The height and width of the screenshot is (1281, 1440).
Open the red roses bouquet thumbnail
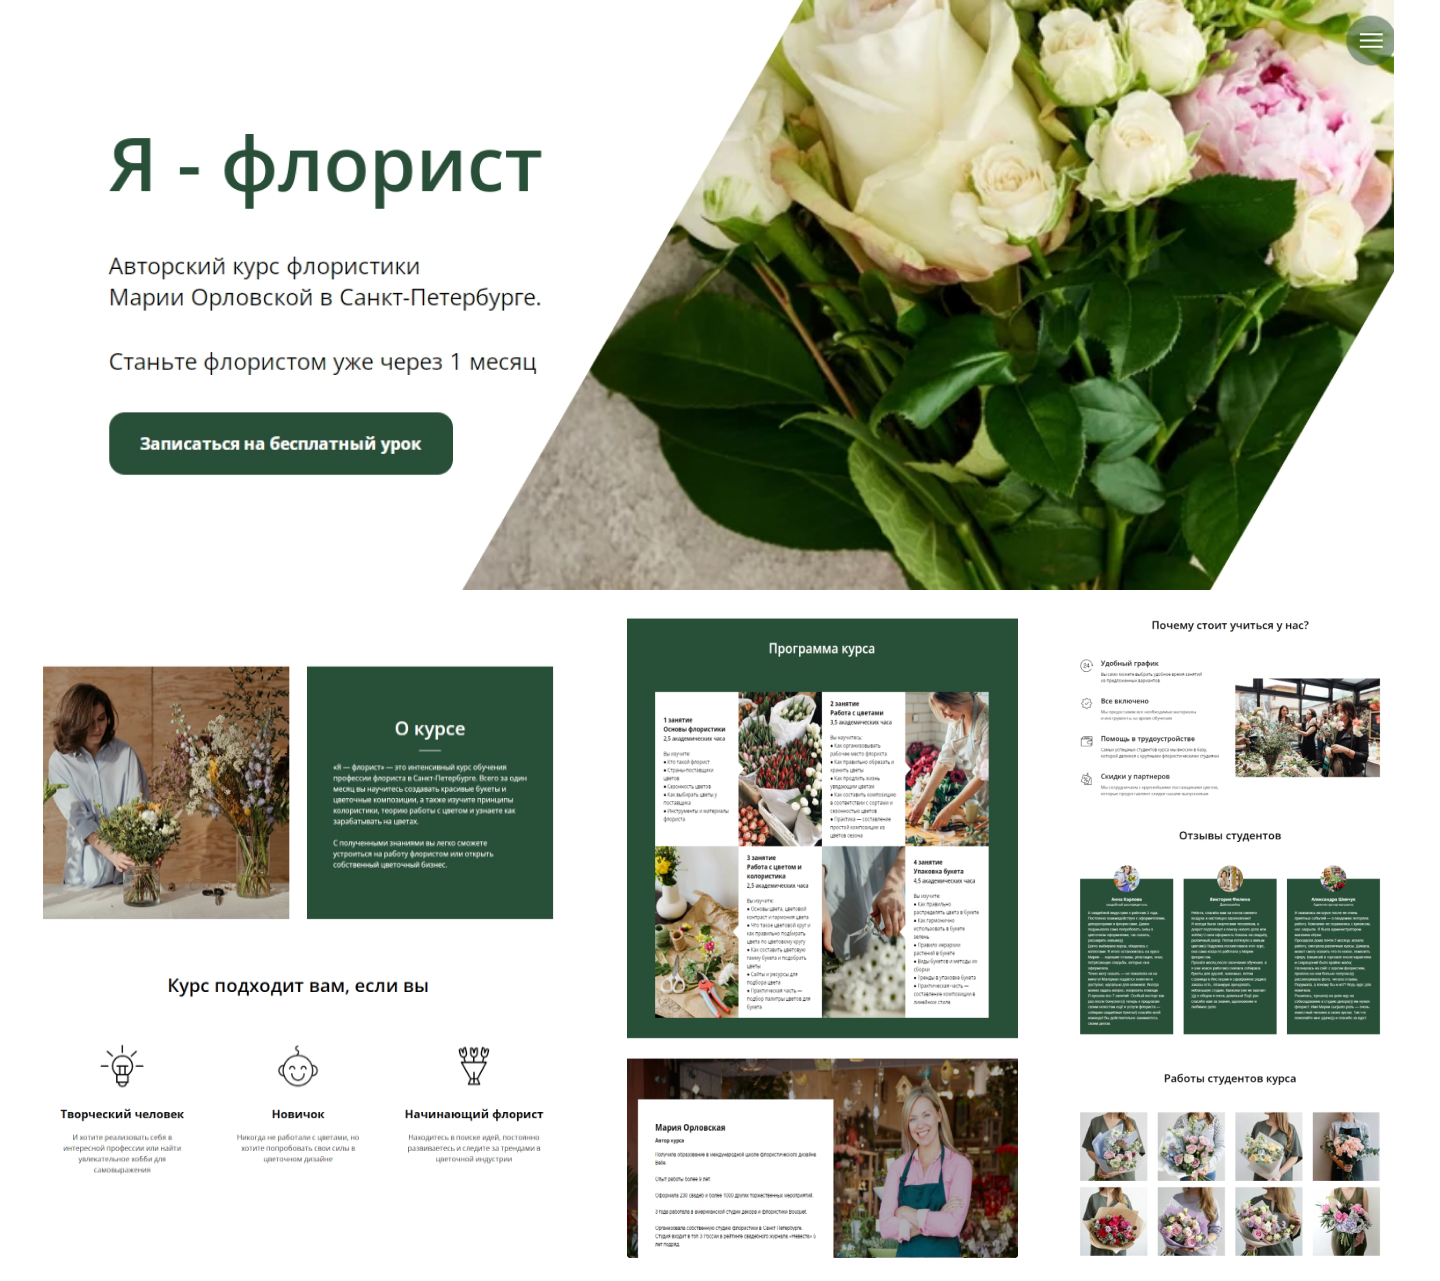(1113, 1222)
